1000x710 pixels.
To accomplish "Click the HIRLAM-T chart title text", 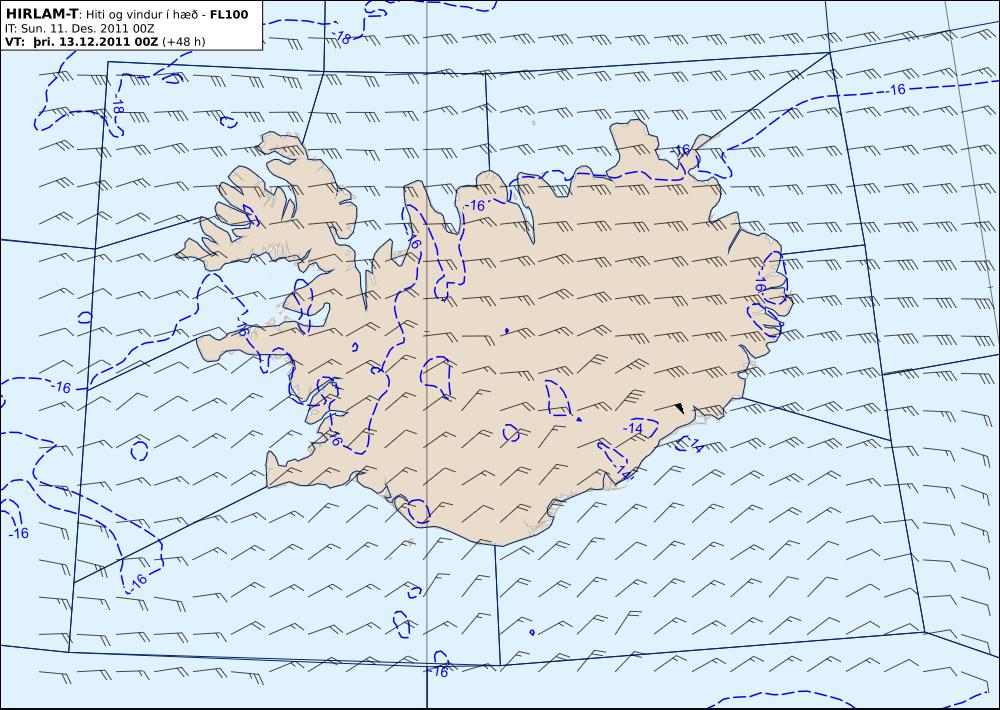I will 41,14.
